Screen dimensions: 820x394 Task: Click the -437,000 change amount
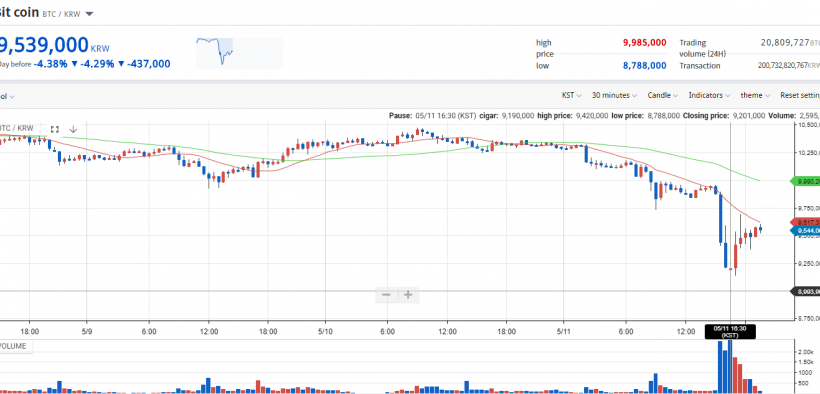pos(148,64)
